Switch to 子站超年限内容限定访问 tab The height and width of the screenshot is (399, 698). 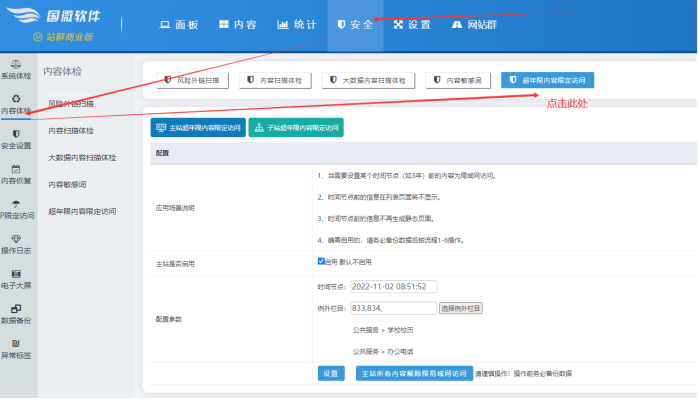pos(296,128)
